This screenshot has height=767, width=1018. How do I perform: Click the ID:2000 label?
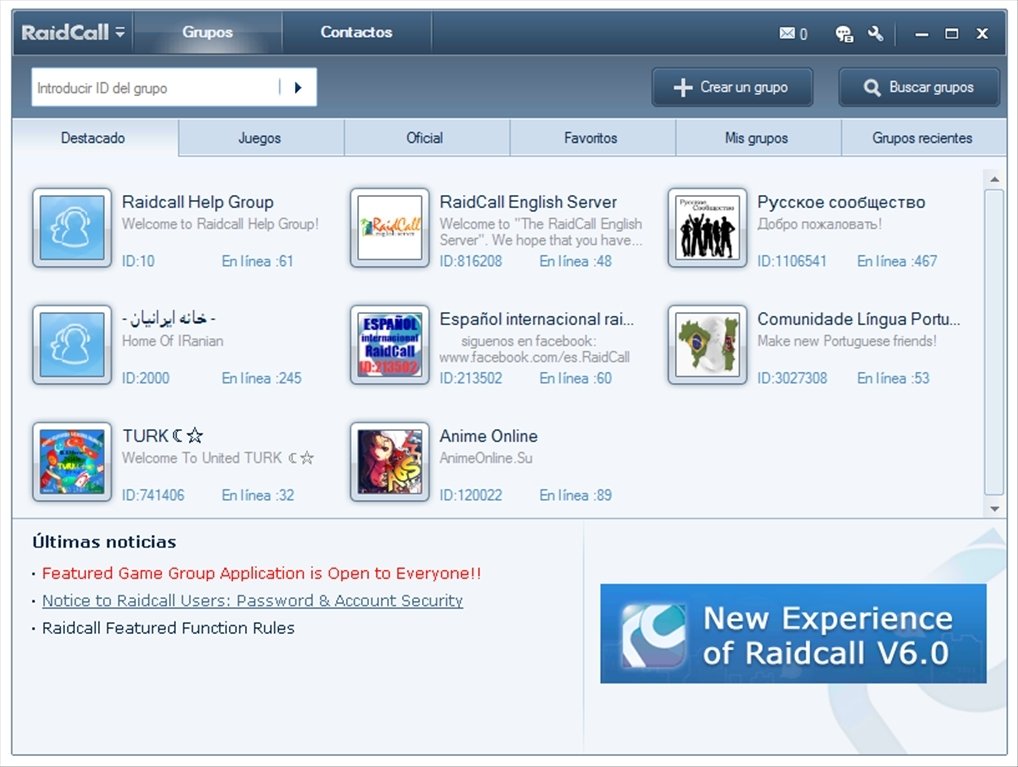(x=145, y=378)
